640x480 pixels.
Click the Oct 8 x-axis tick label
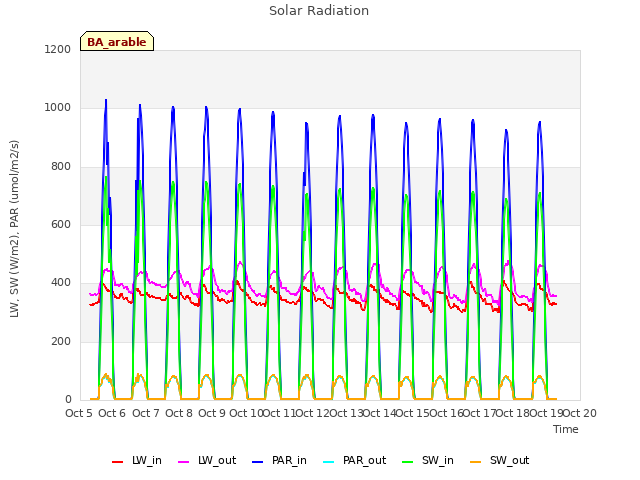pyautogui.click(x=179, y=413)
